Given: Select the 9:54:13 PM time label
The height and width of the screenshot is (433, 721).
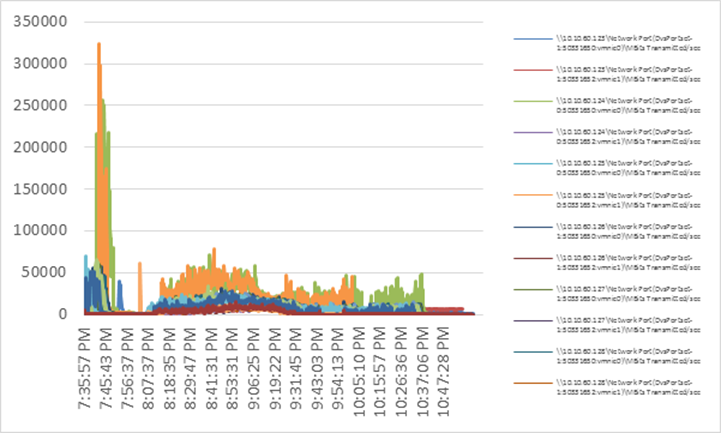Looking at the screenshot, I should [x=338, y=368].
